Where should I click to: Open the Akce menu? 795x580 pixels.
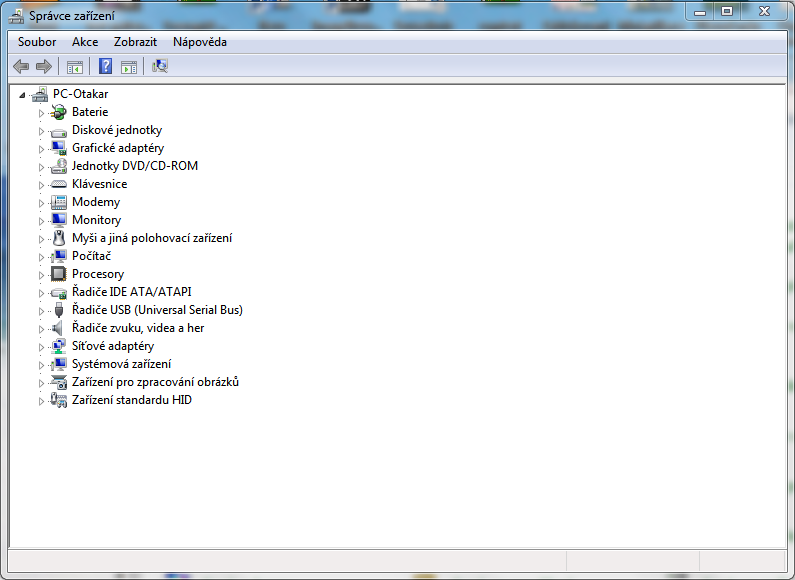85,42
